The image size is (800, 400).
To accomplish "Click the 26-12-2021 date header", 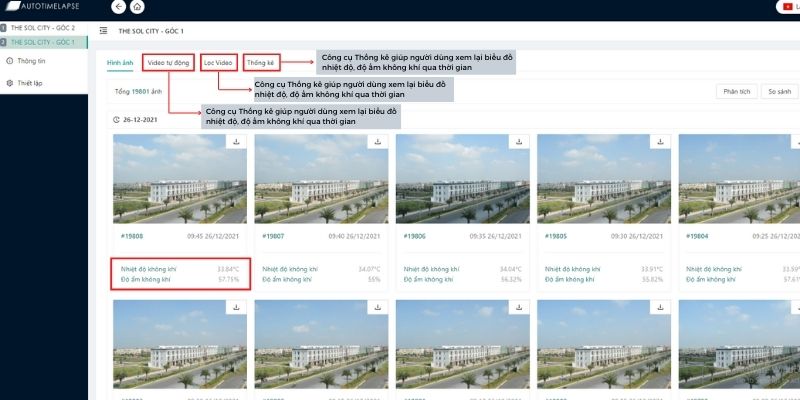I will pos(140,119).
